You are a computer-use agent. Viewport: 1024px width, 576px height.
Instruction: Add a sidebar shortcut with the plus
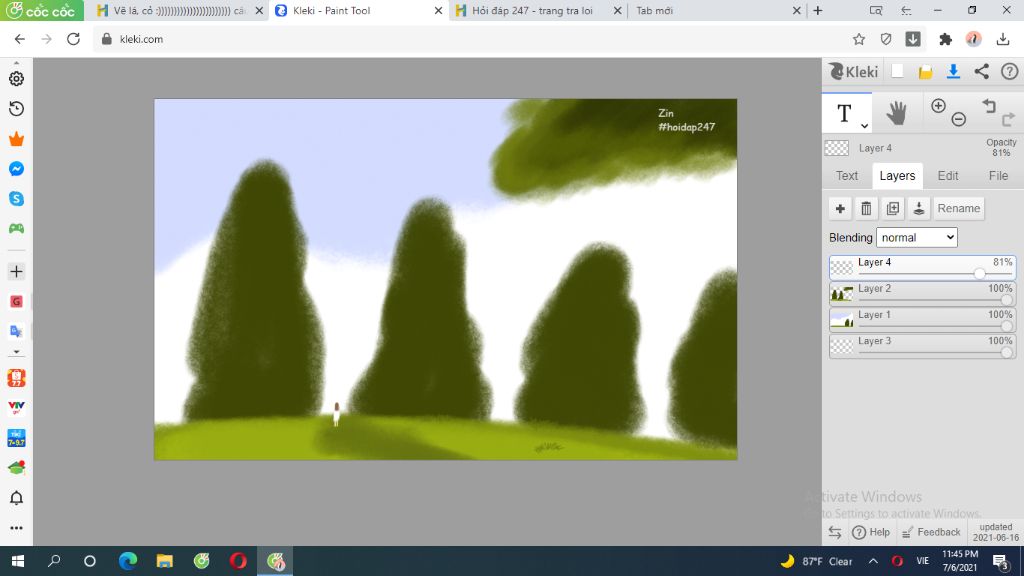[x=16, y=272]
